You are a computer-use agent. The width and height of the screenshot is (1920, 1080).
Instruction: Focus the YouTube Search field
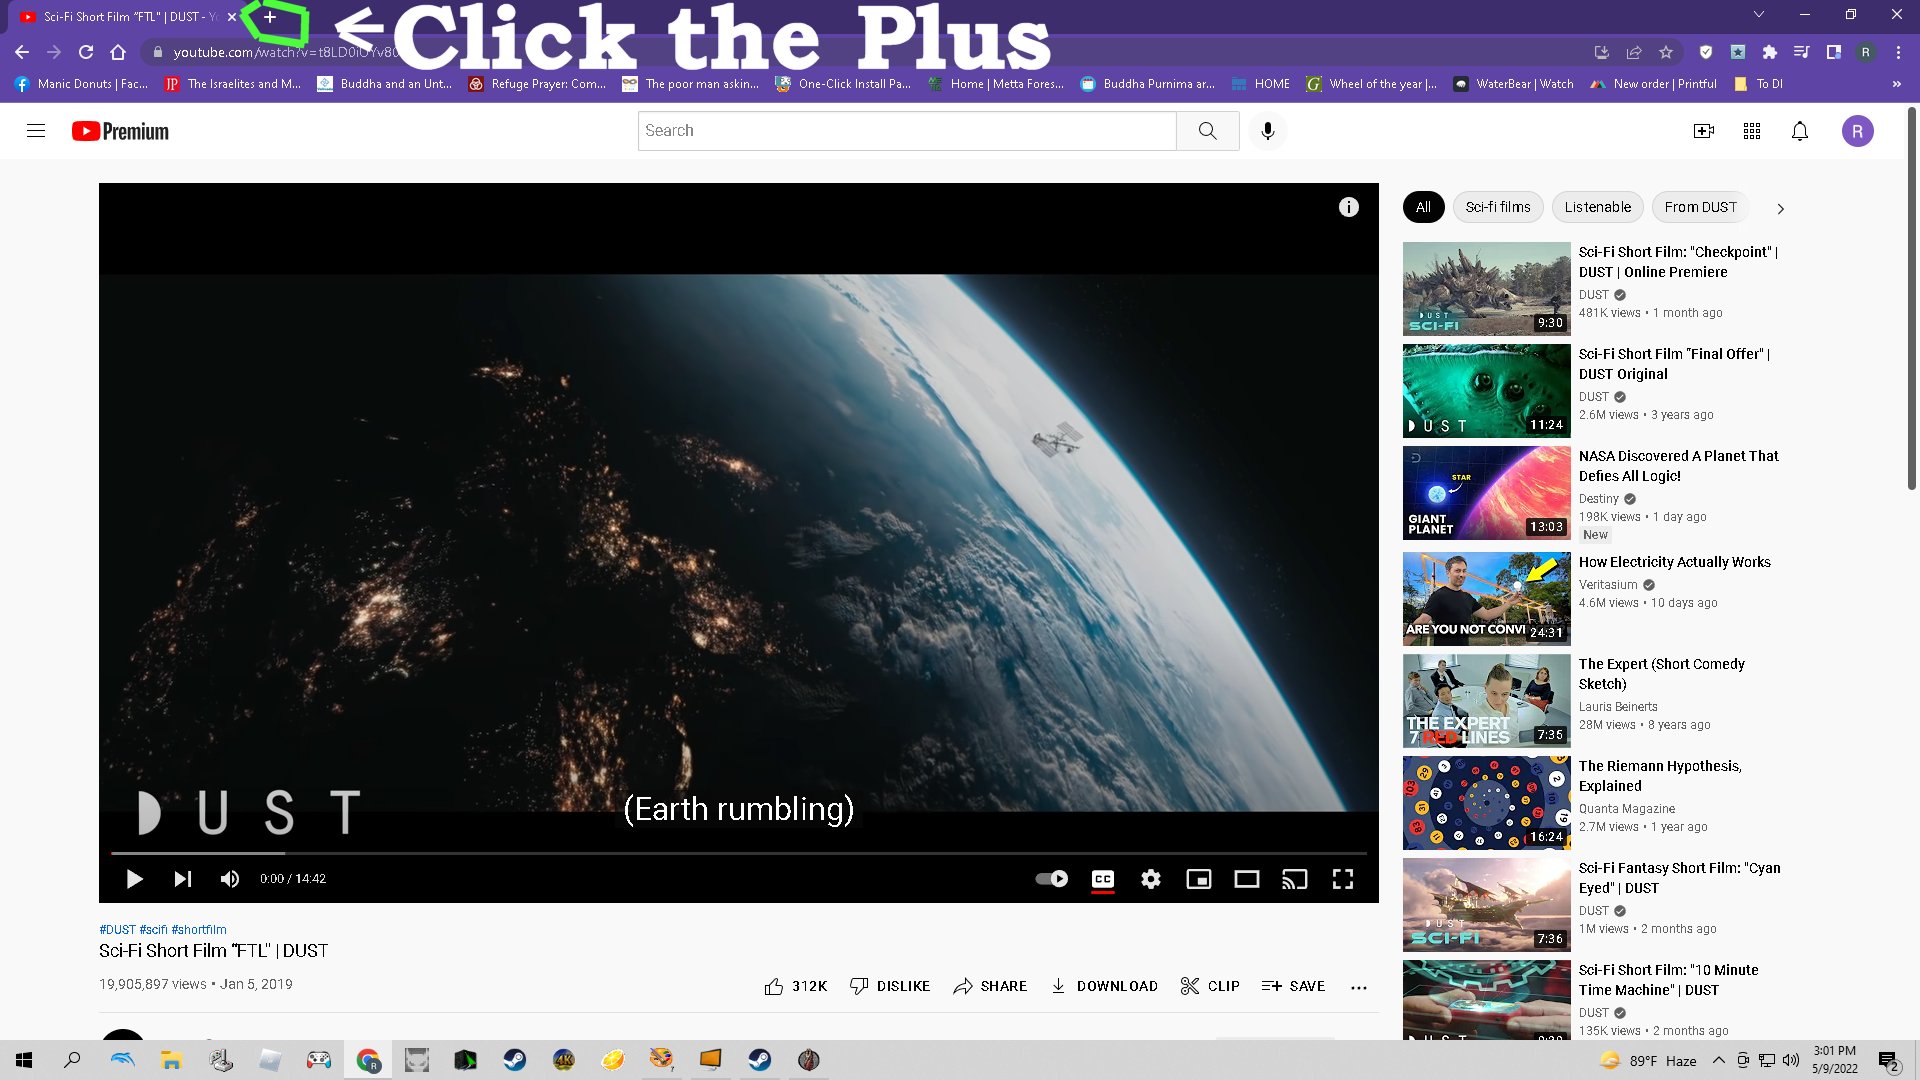click(907, 131)
